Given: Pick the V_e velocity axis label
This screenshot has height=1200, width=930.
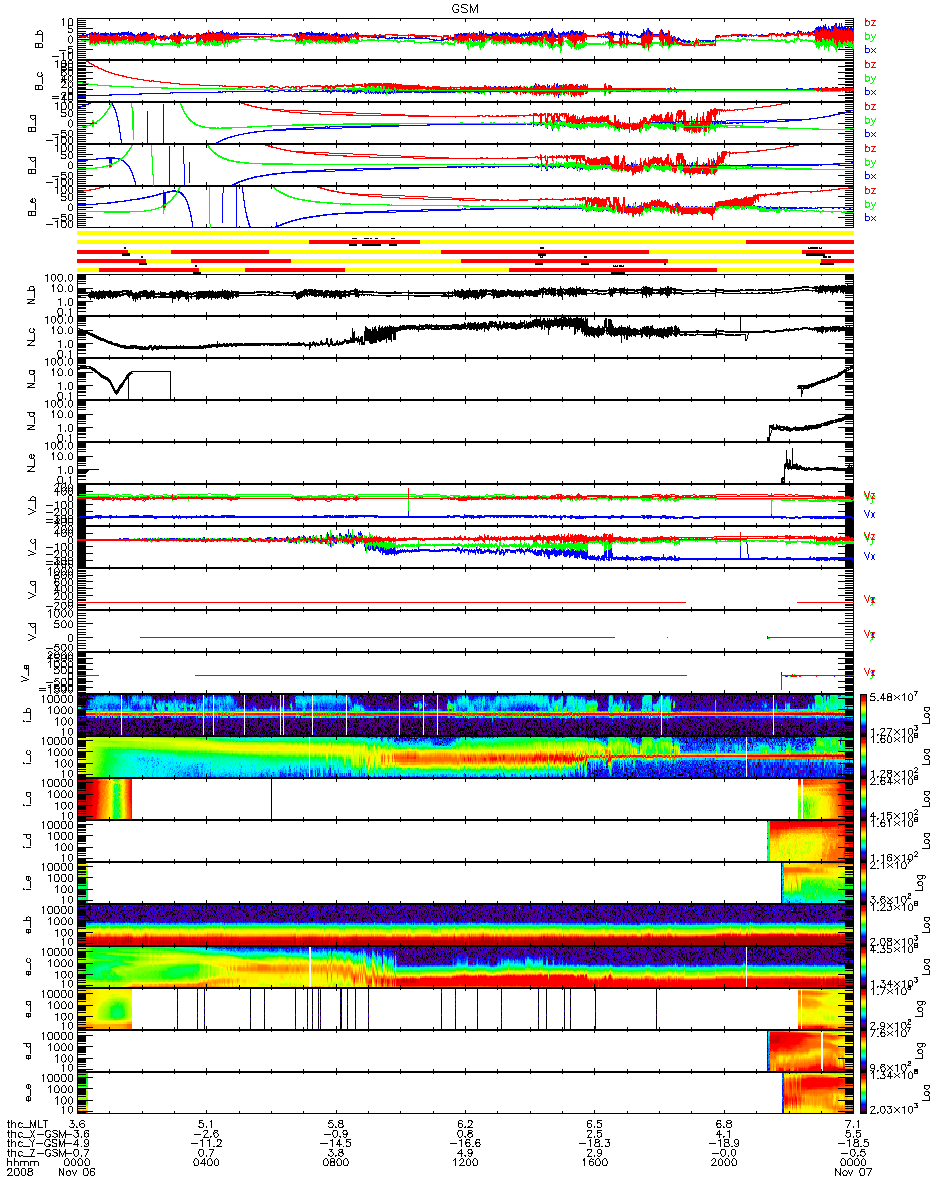Looking at the screenshot, I should pyautogui.click(x=25, y=673).
